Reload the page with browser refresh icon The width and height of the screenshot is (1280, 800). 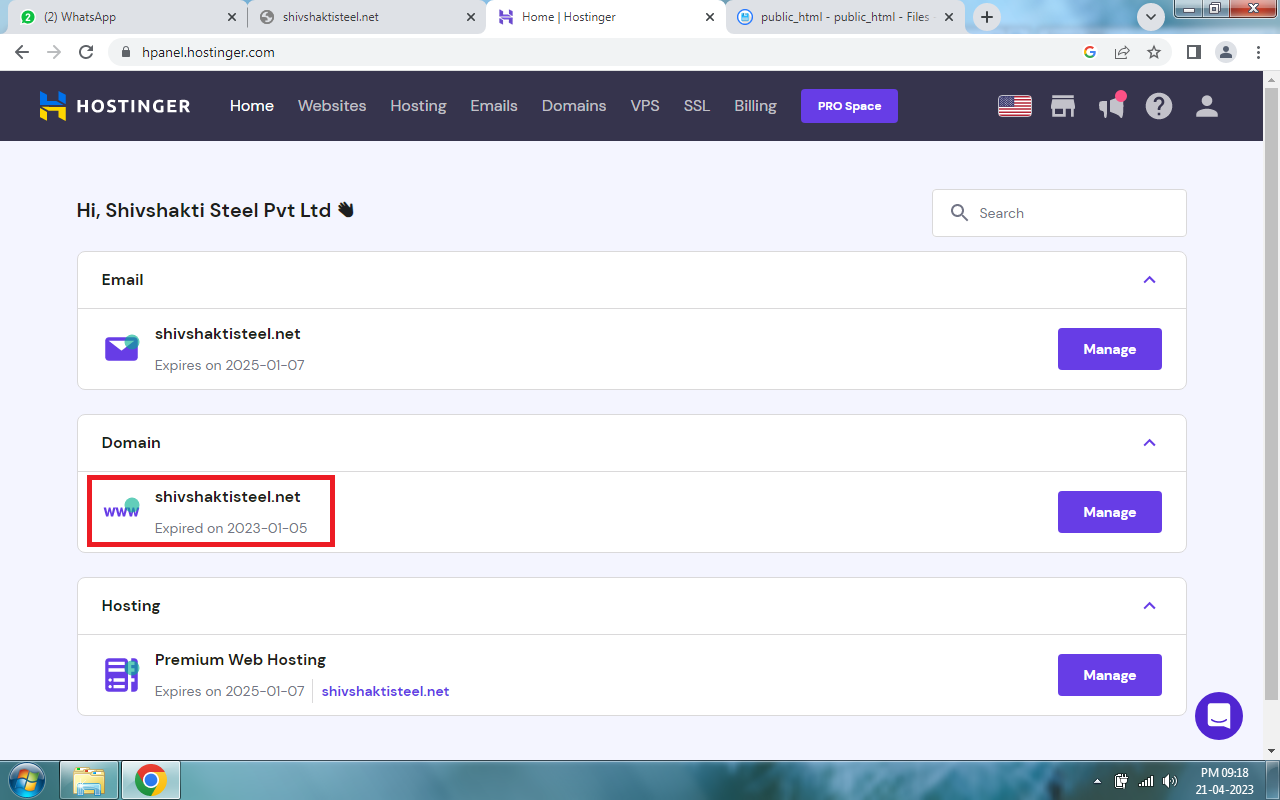tap(86, 52)
